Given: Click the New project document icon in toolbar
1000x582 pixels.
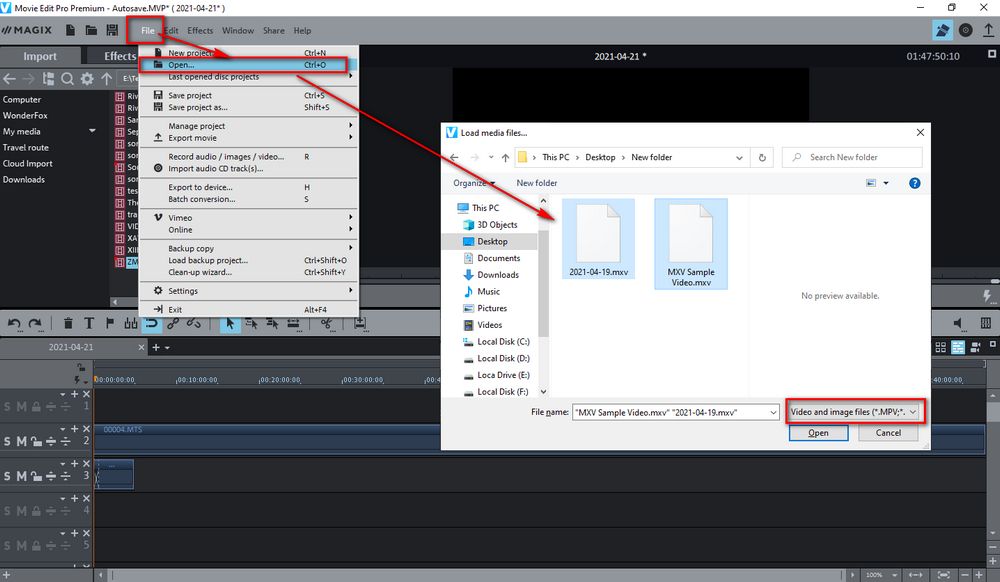Looking at the screenshot, I should (x=70, y=30).
